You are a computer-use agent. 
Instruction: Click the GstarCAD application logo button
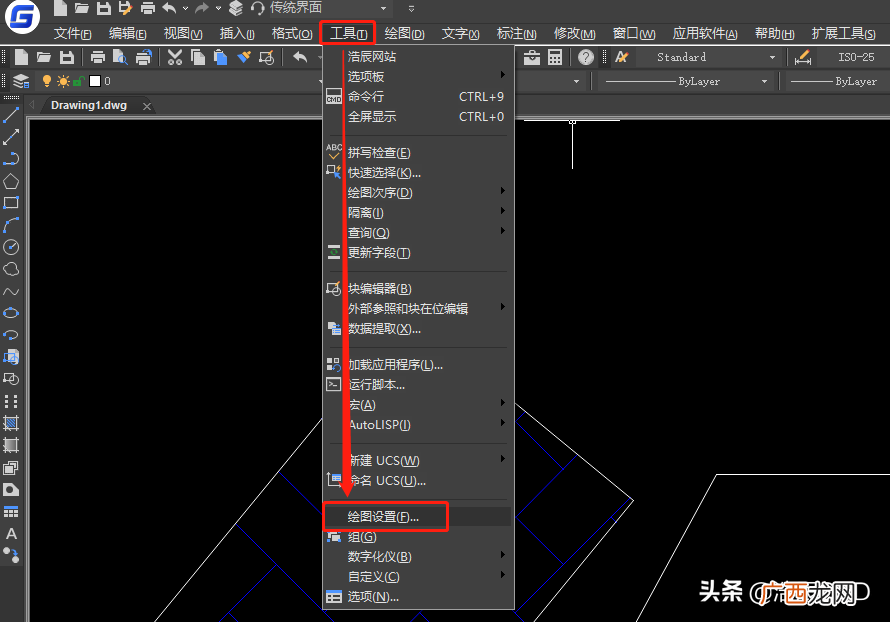point(22,16)
